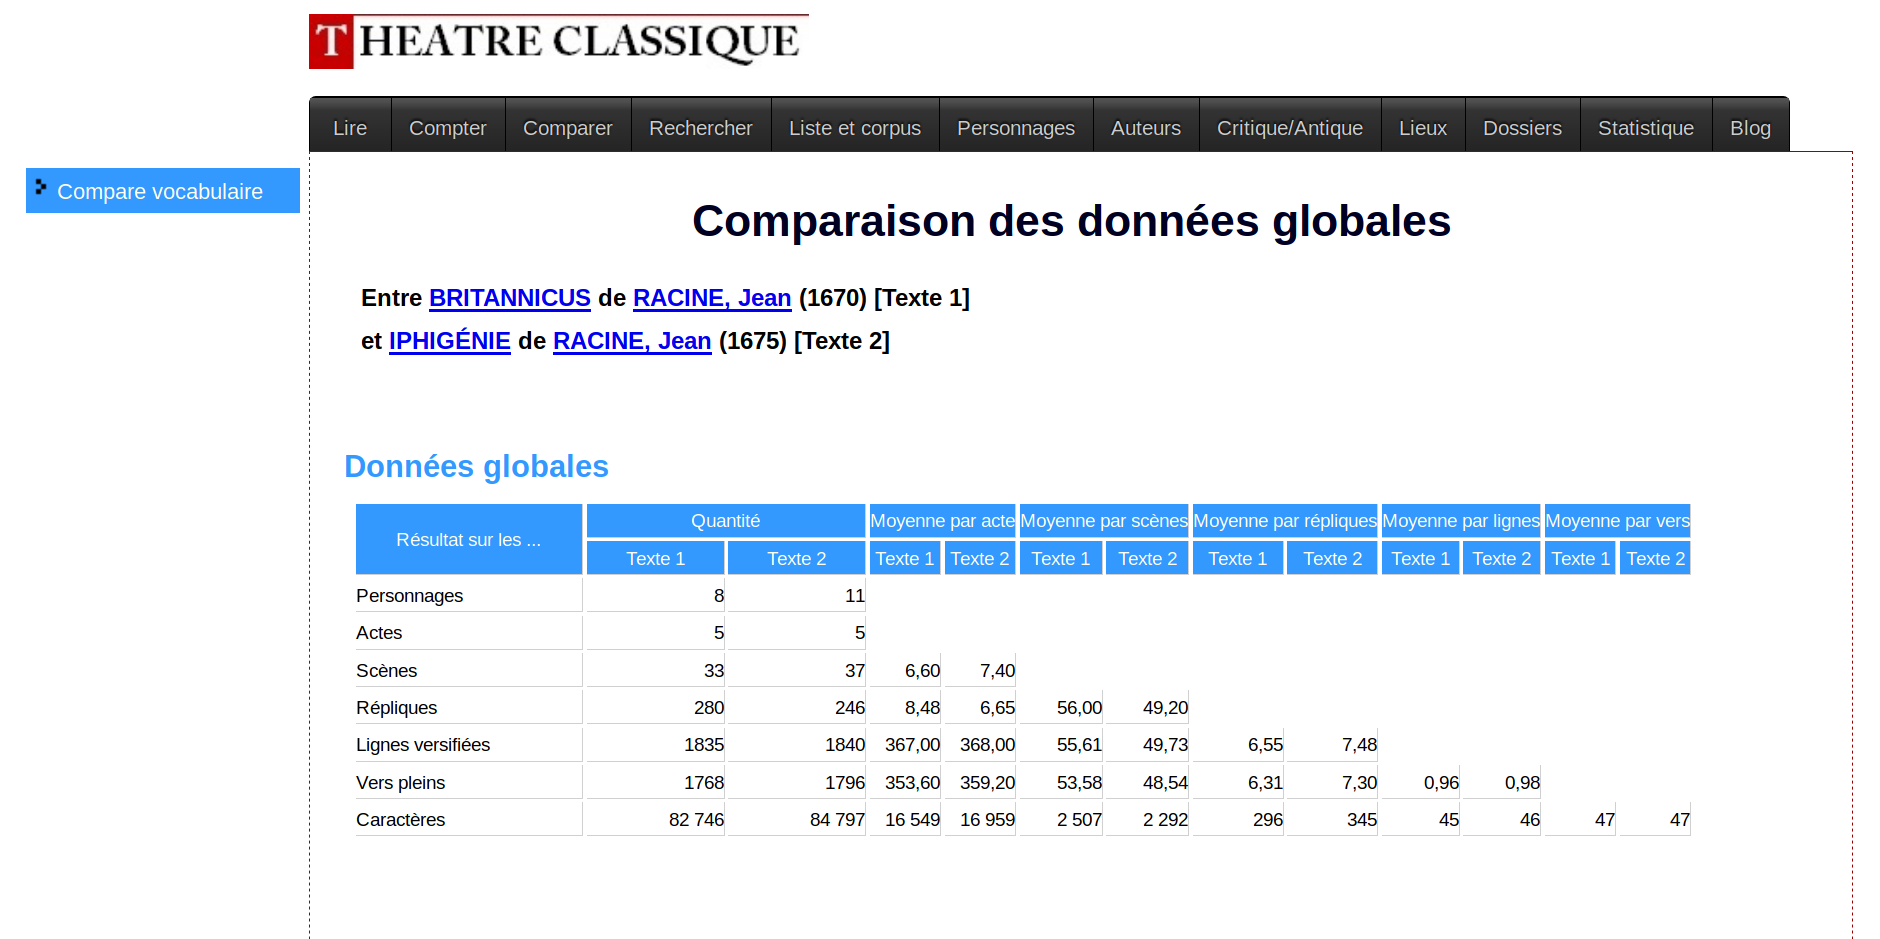Screen dimensions: 1880x939
Task: Open the Blog menu item
Action: (1750, 128)
